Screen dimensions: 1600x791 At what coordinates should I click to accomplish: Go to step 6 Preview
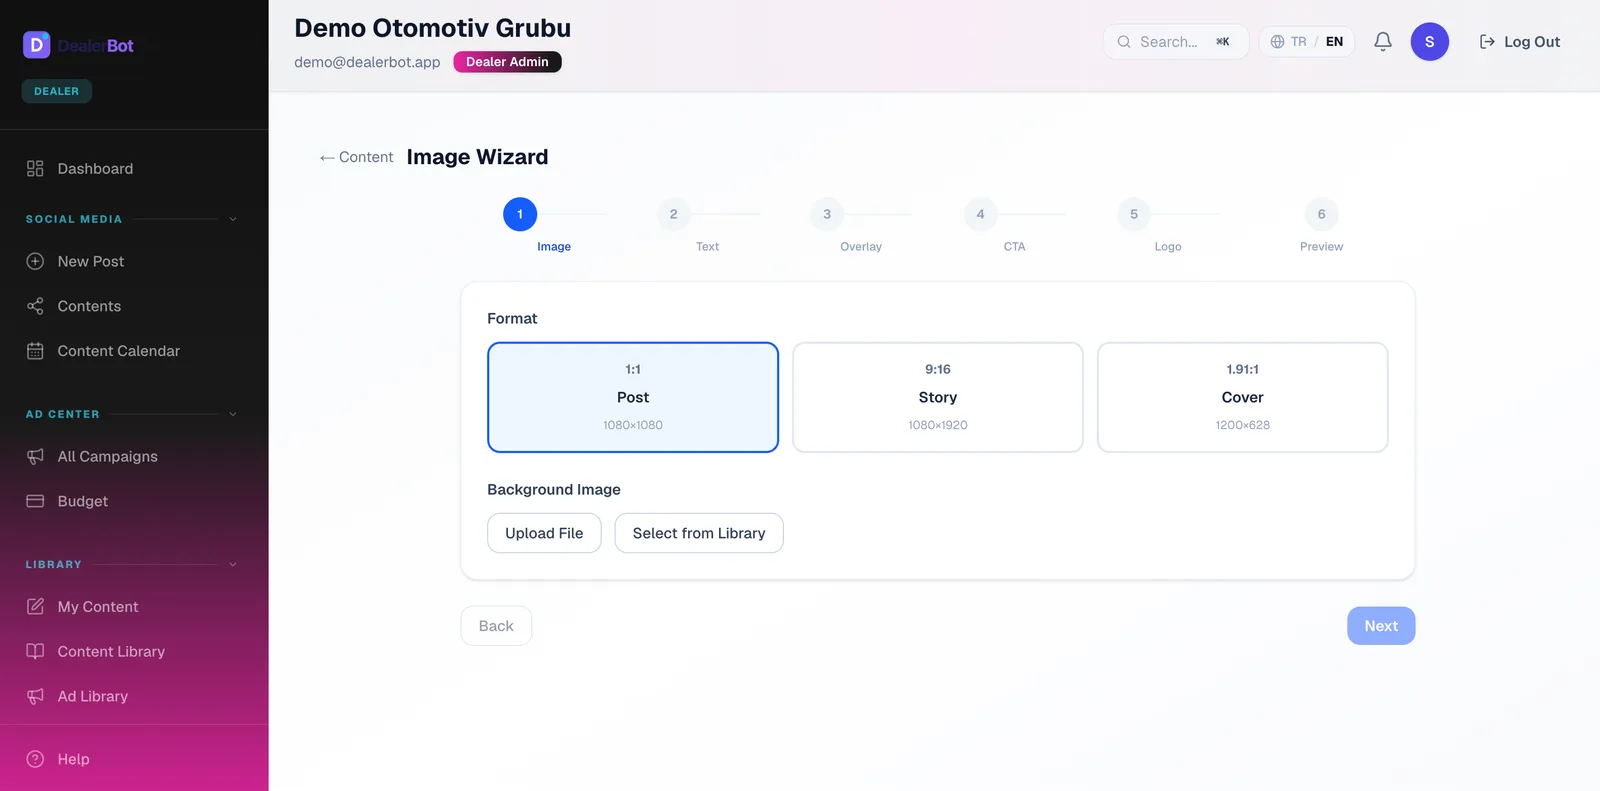[1321, 214]
